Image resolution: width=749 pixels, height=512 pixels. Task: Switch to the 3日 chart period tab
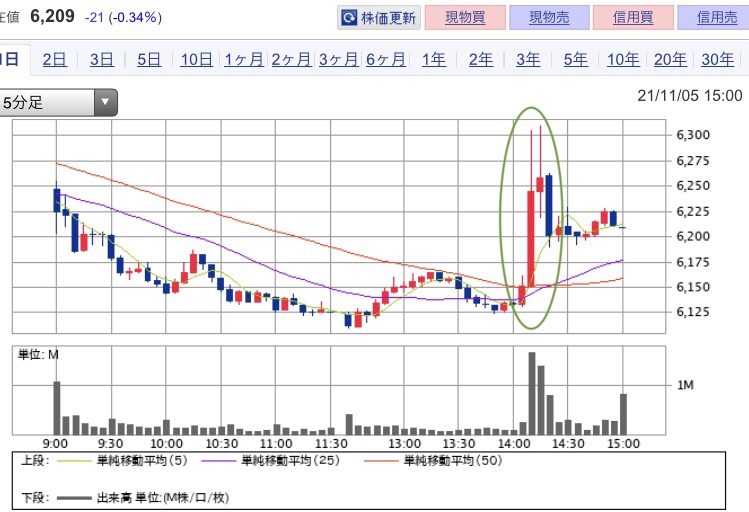coord(102,60)
